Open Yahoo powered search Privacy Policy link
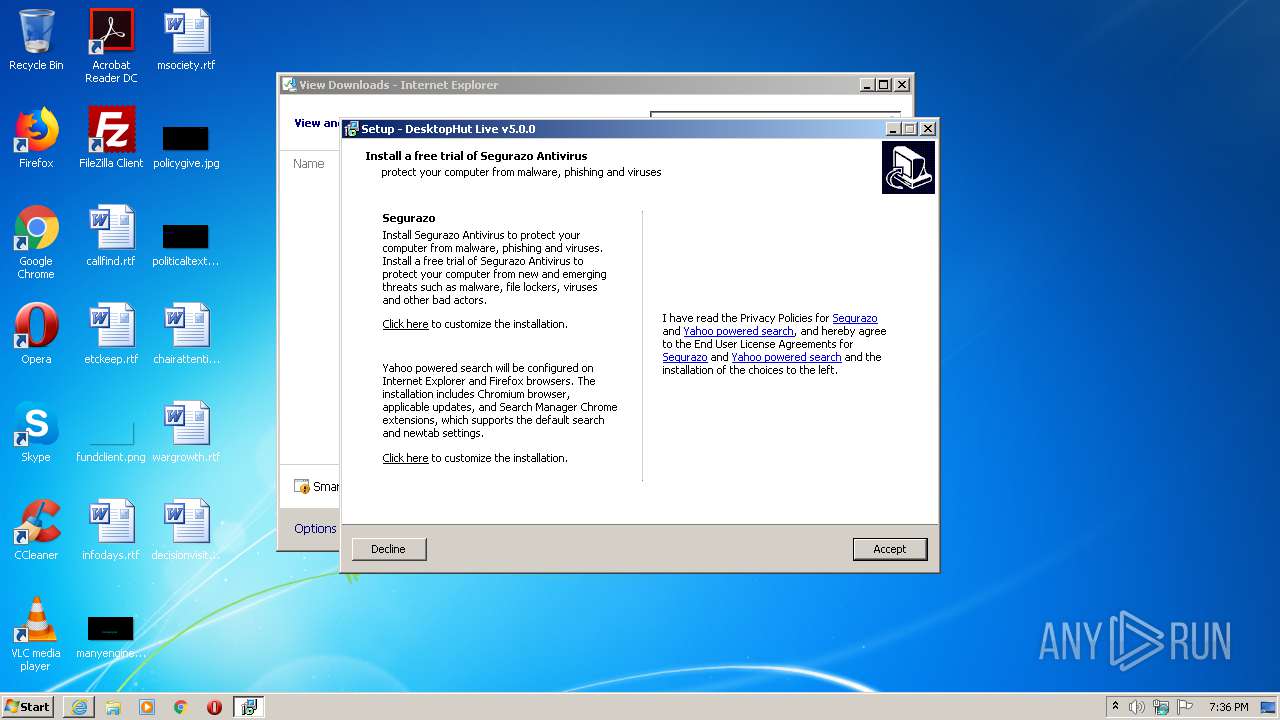Image resolution: width=1280 pixels, height=720 pixels. [x=739, y=331]
